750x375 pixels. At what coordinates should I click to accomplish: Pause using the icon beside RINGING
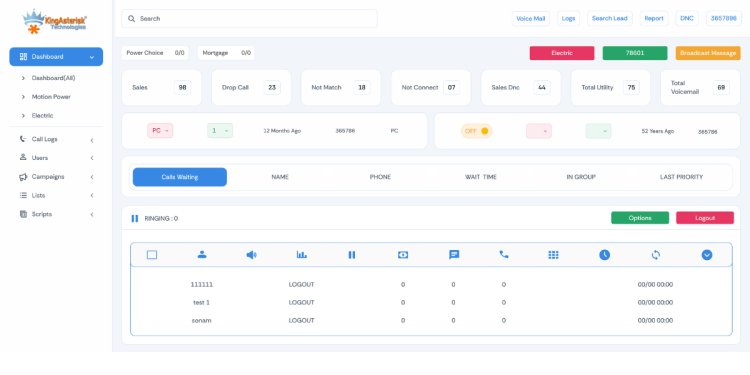[135, 219]
